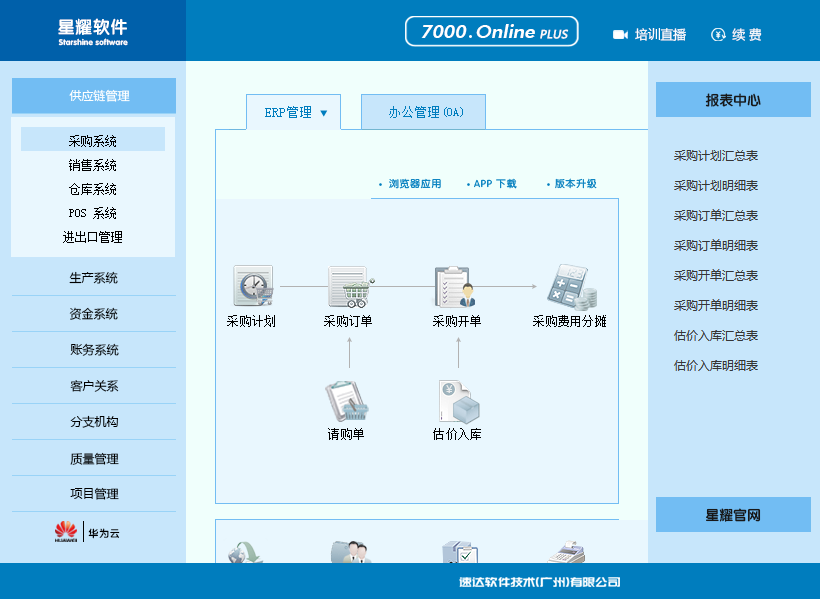Open the 采购计划明细表 report
Screen dimensions: 821x599
point(716,185)
